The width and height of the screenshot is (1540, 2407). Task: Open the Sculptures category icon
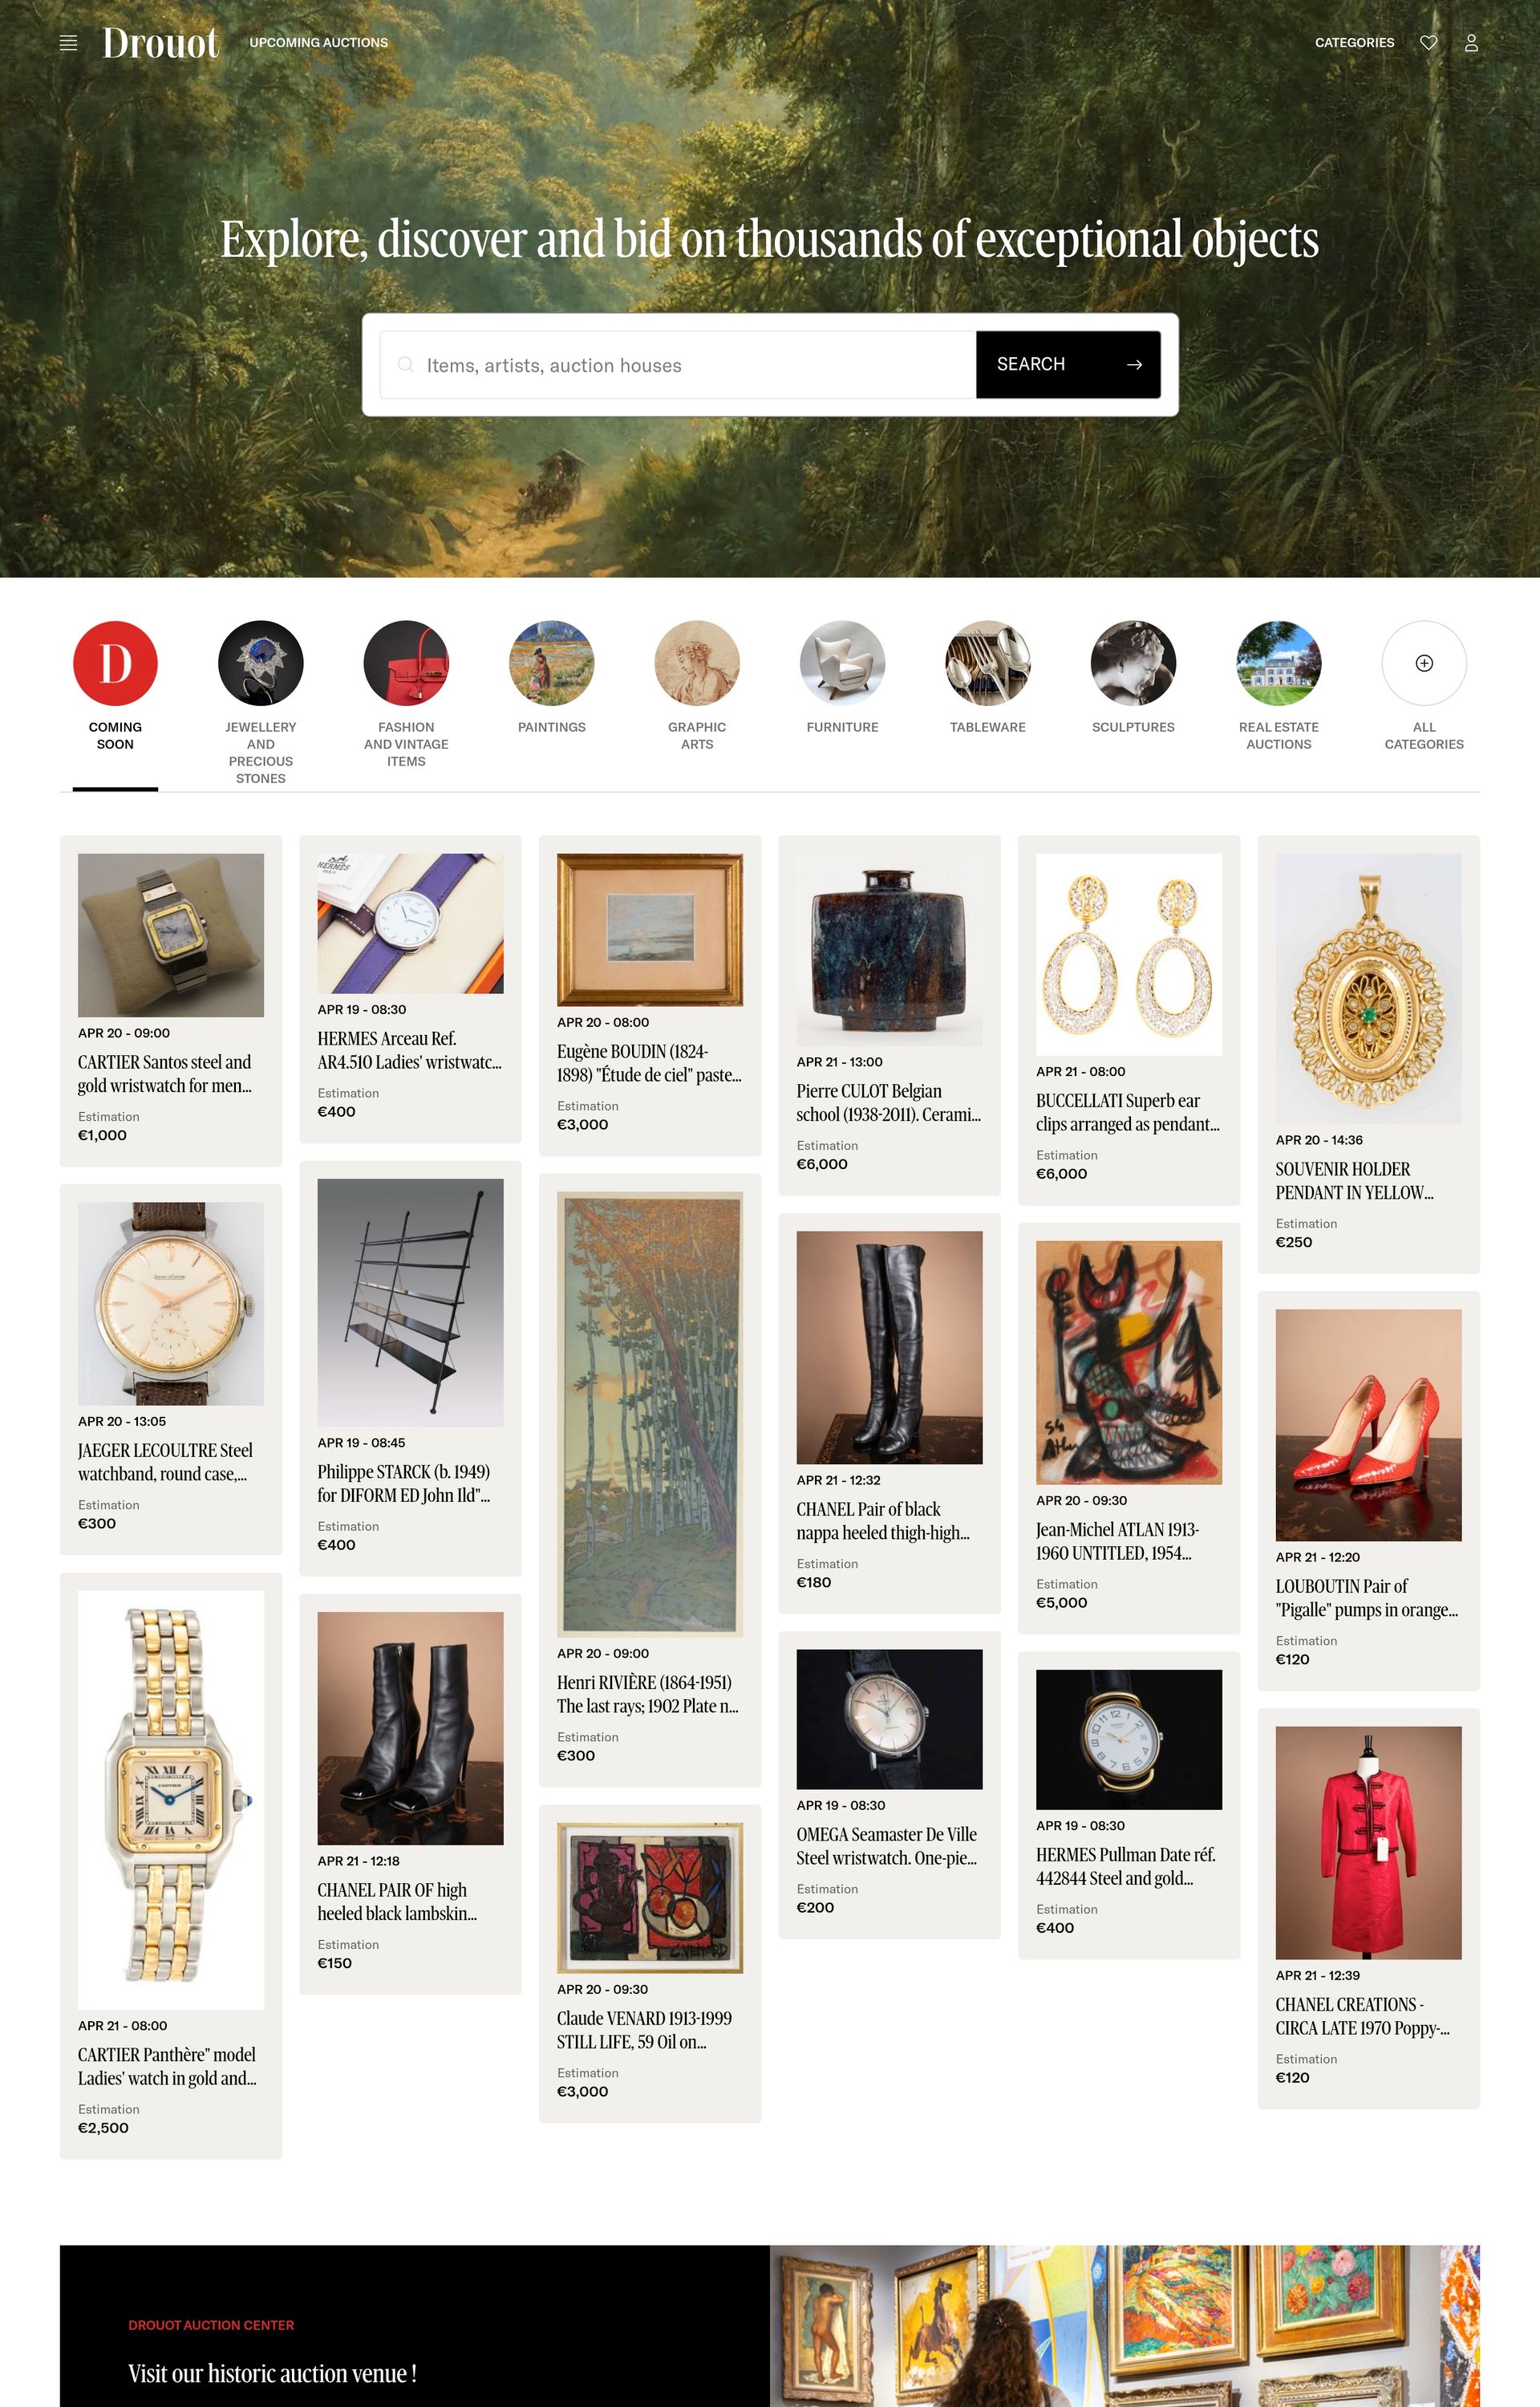click(x=1133, y=663)
